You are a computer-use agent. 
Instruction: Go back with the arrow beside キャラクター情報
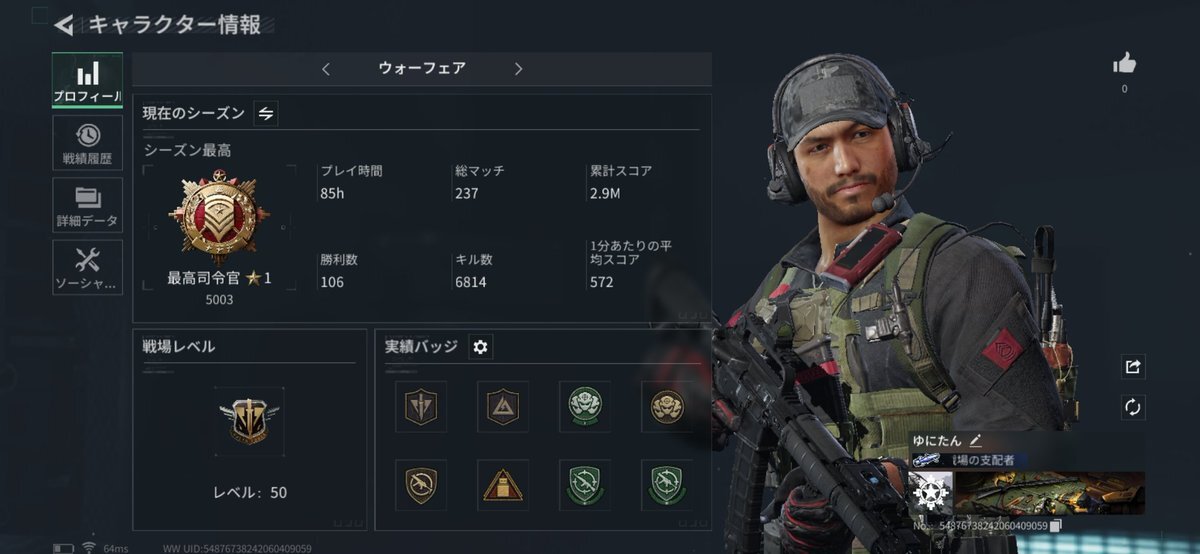tap(64, 25)
